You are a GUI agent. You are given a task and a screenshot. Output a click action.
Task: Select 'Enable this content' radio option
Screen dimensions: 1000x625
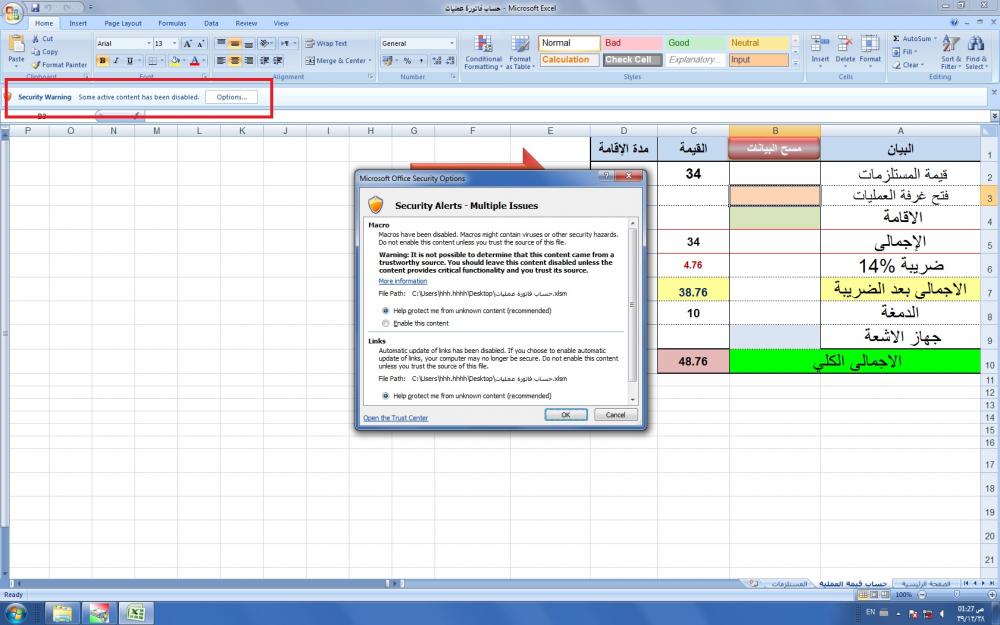[385, 323]
